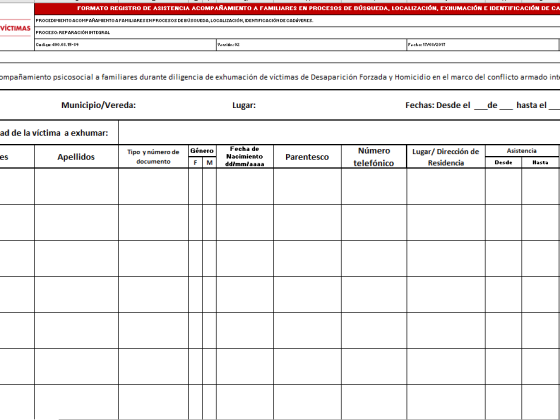
Task: Click first blank cell under Apellidos header
Action: [x=76, y=186]
